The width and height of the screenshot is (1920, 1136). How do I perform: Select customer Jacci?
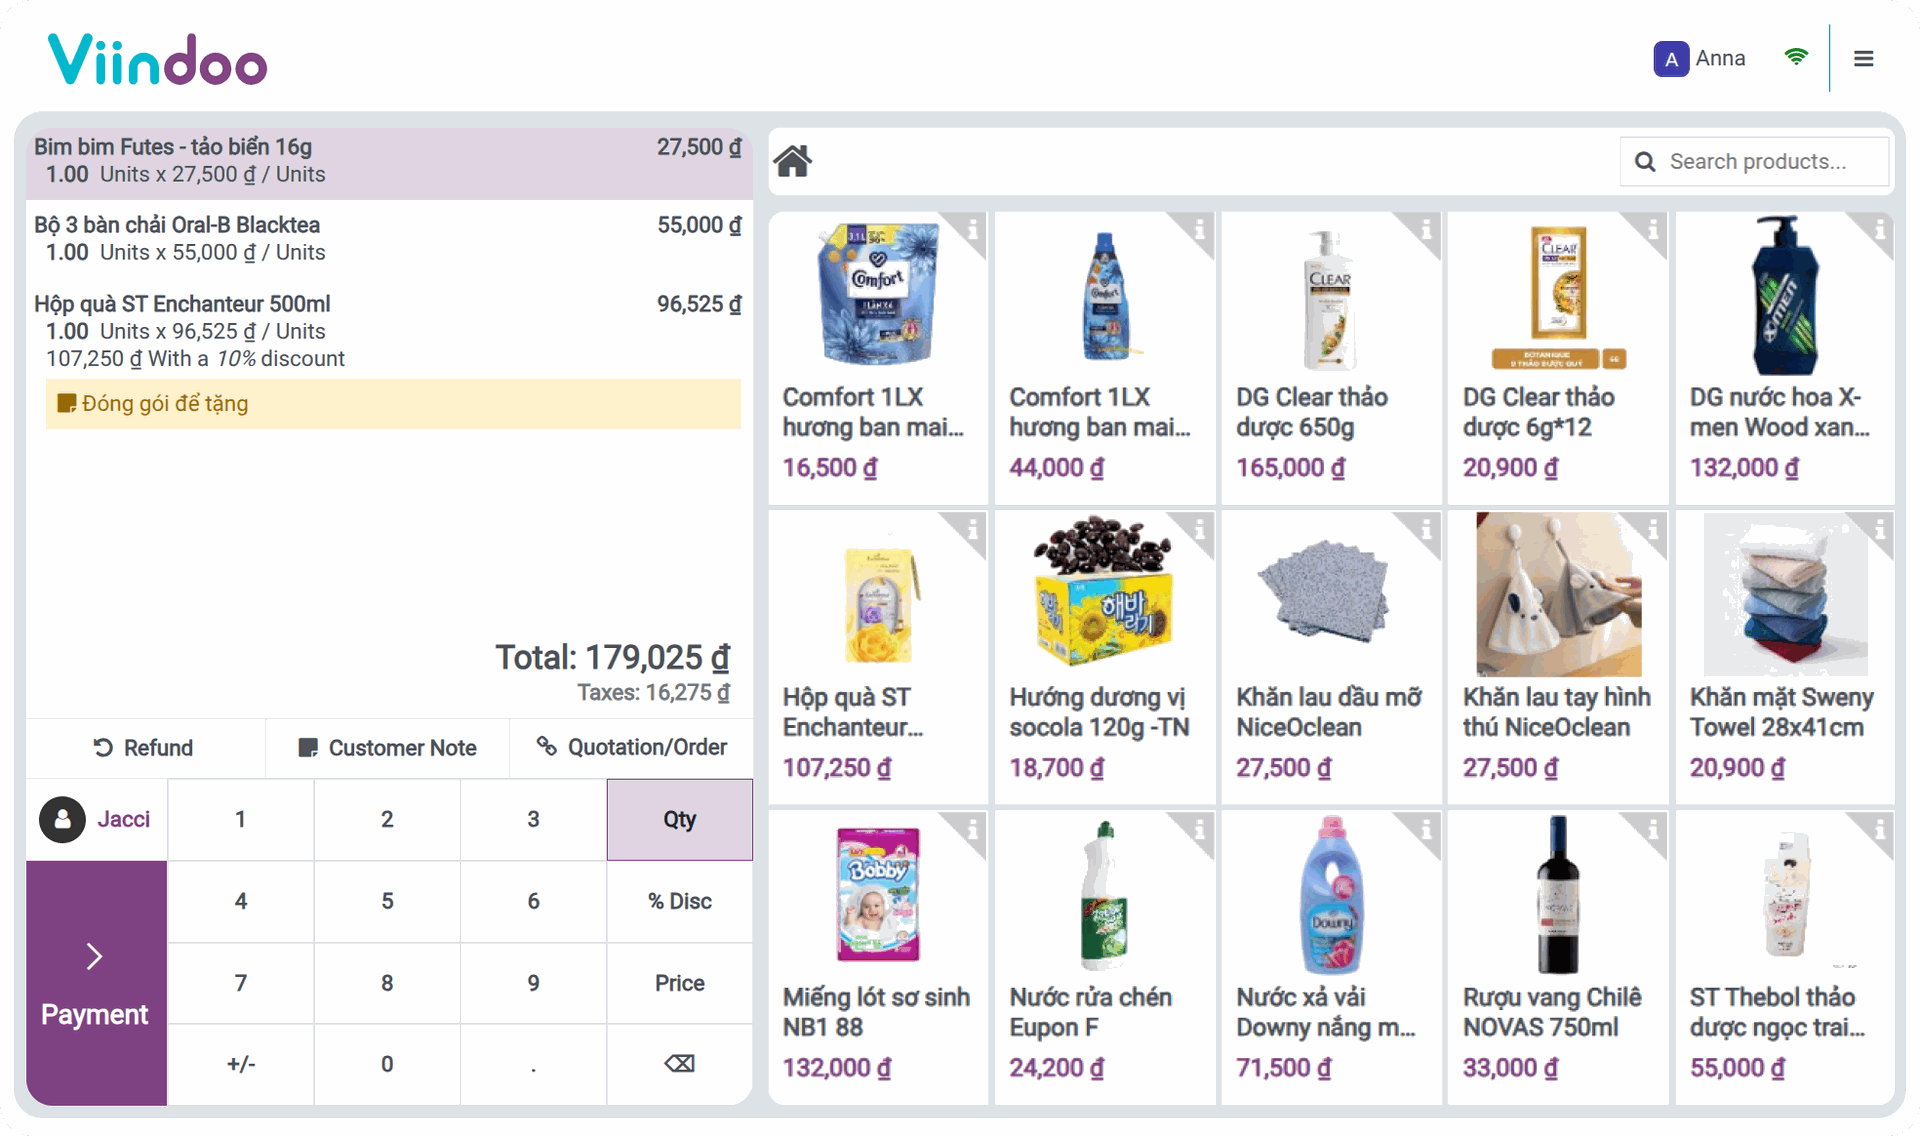[x=96, y=820]
